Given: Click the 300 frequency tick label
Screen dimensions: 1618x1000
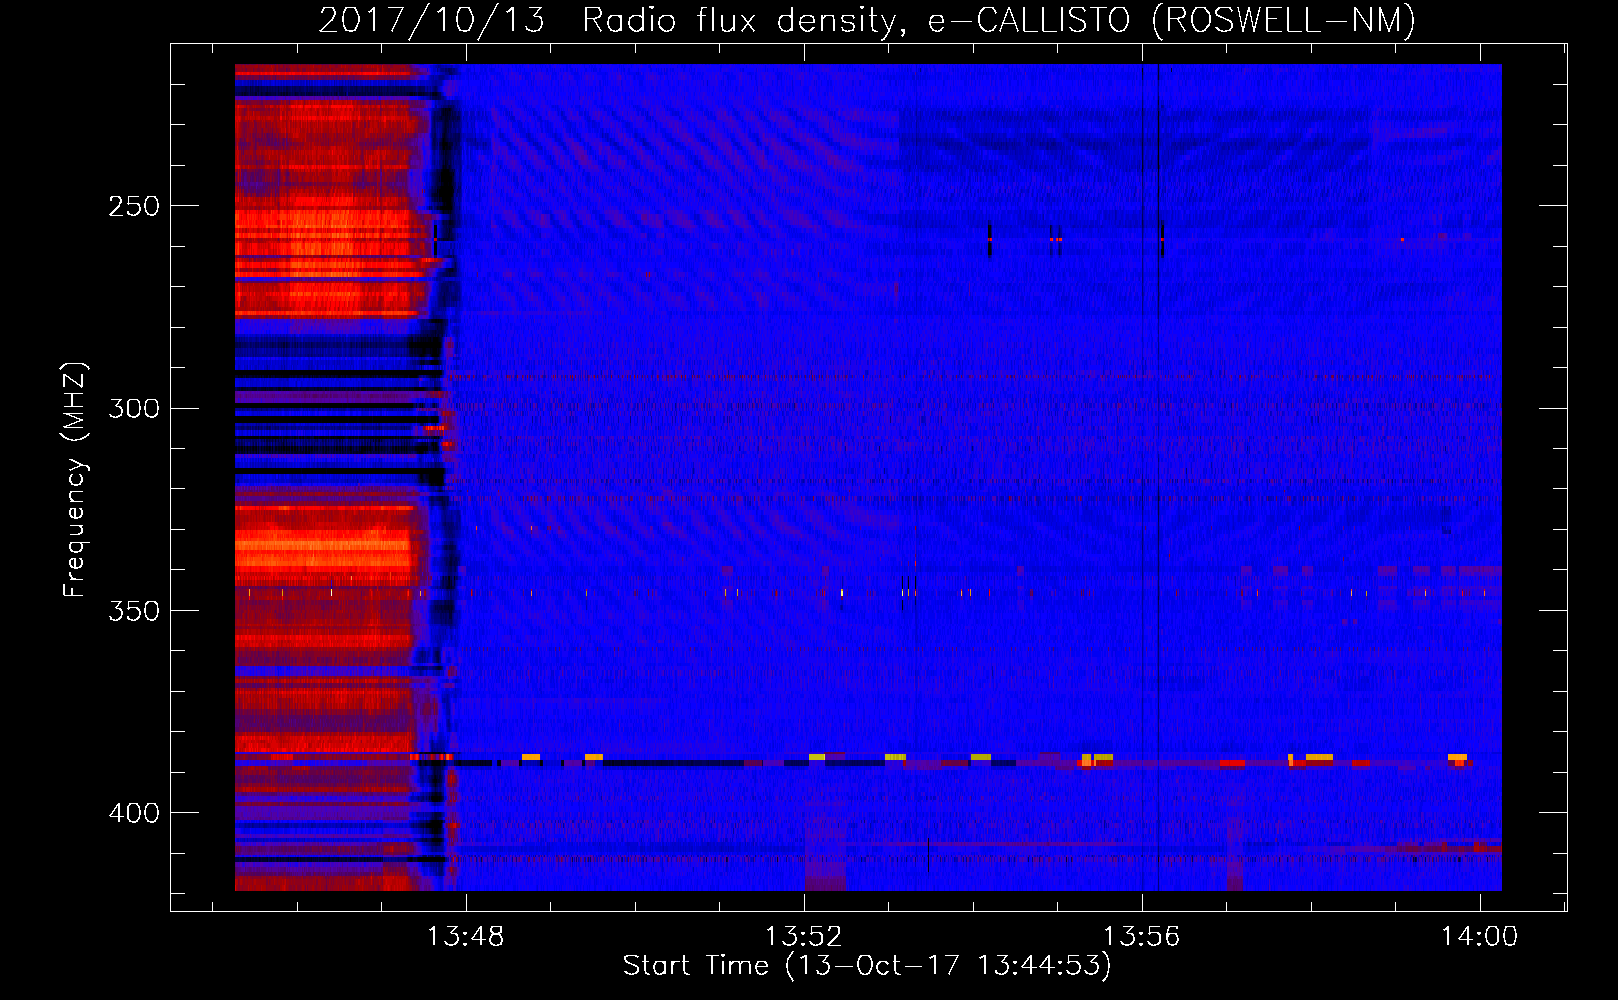Looking at the screenshot, I should pos(134,408).
